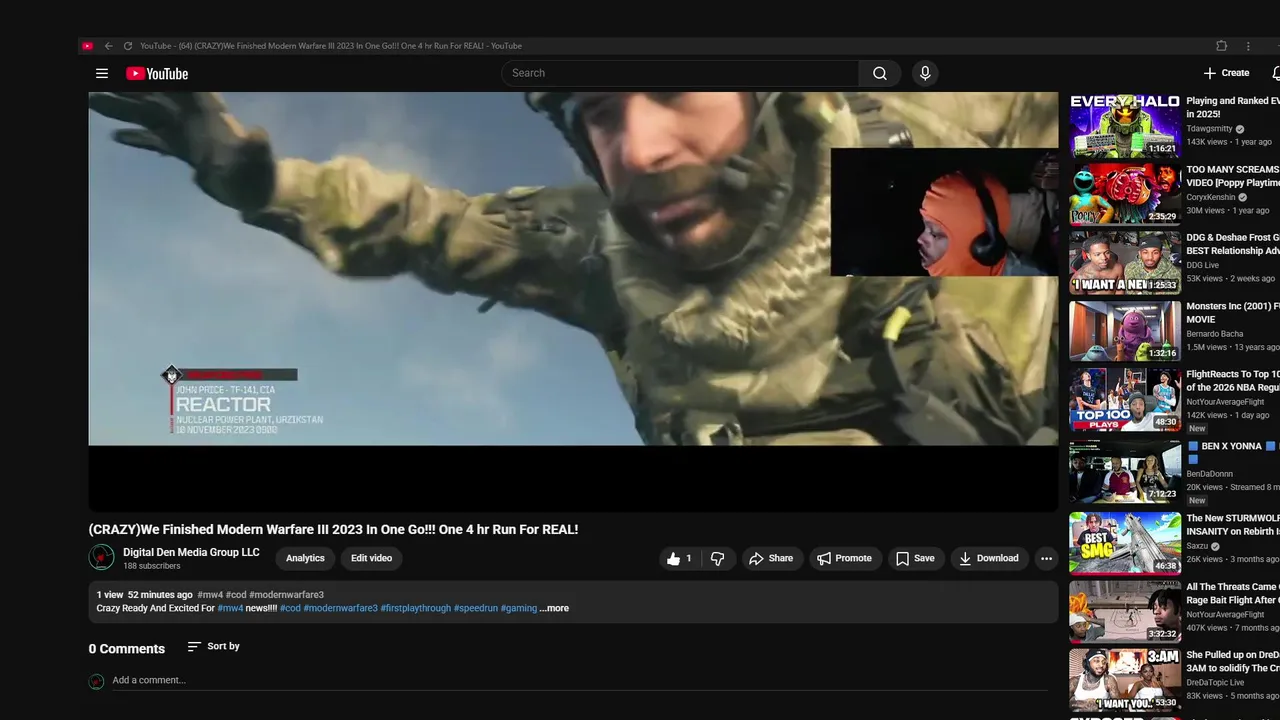Open #modernwarfare3 hashtag link in description
Image resolution: width=1280 pixels, height=720 pixels.
(x=340, y=608)
